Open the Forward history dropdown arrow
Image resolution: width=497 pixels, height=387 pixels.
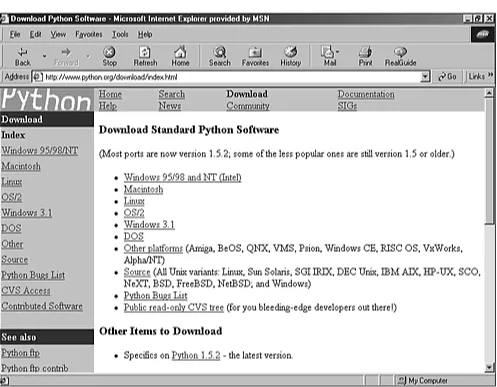tap(88, 56)
